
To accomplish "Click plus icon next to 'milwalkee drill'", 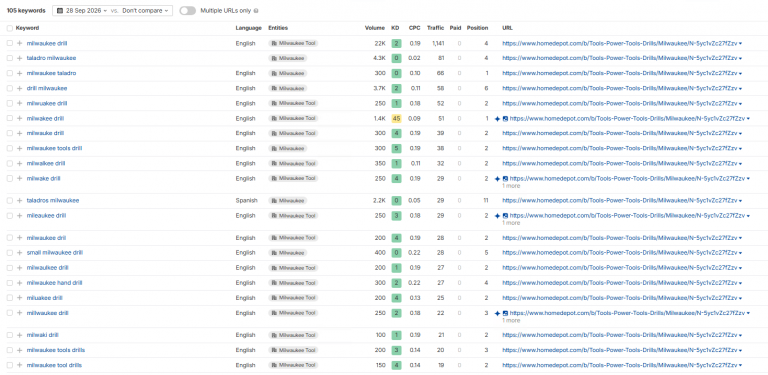I will [20, 164].
